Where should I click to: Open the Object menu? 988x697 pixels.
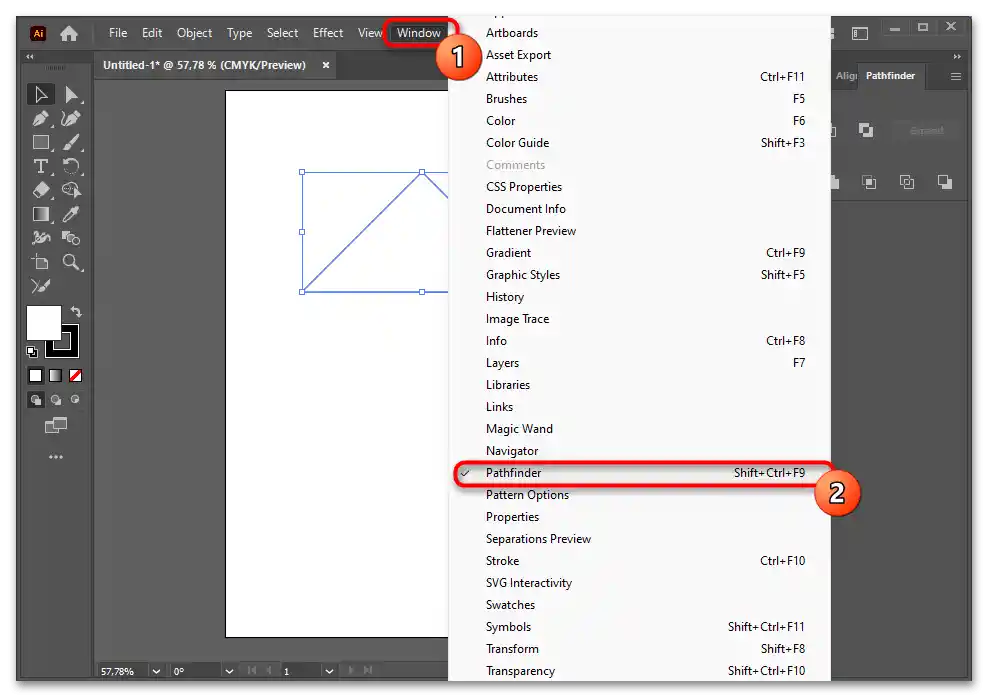point(194,33)
